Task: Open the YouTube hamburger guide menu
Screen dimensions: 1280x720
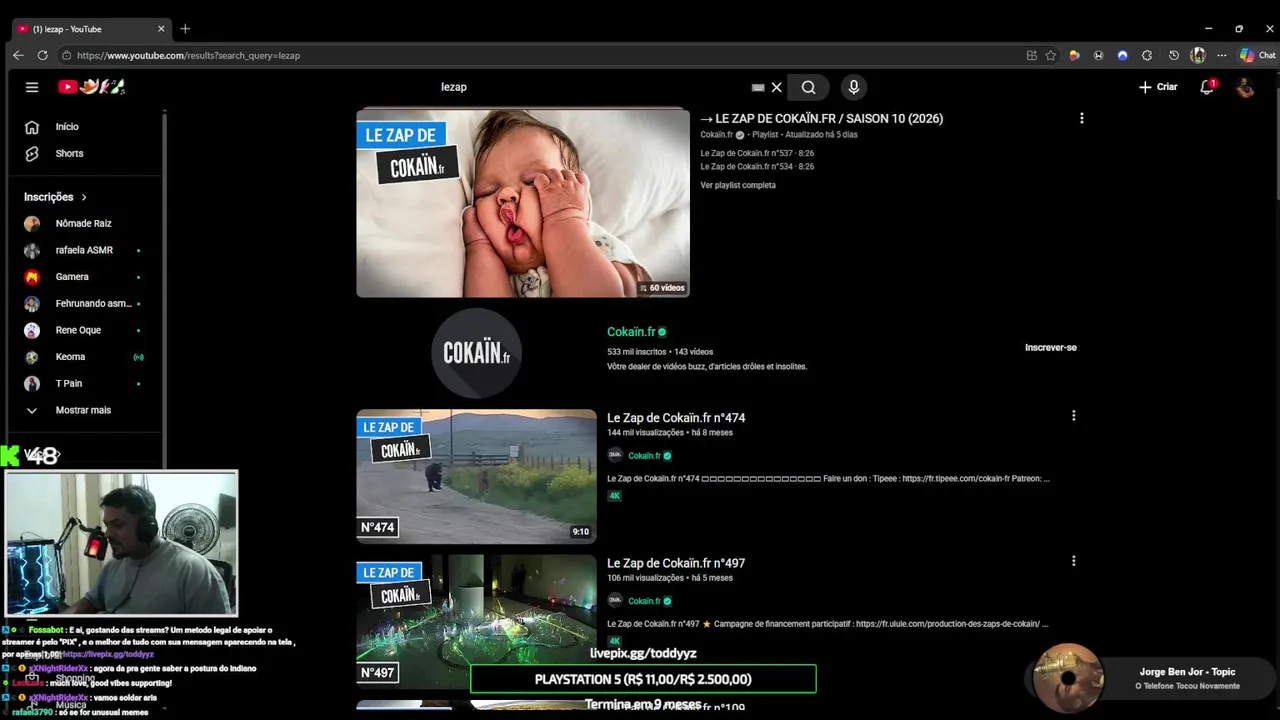Action: (x=32, y=87)
